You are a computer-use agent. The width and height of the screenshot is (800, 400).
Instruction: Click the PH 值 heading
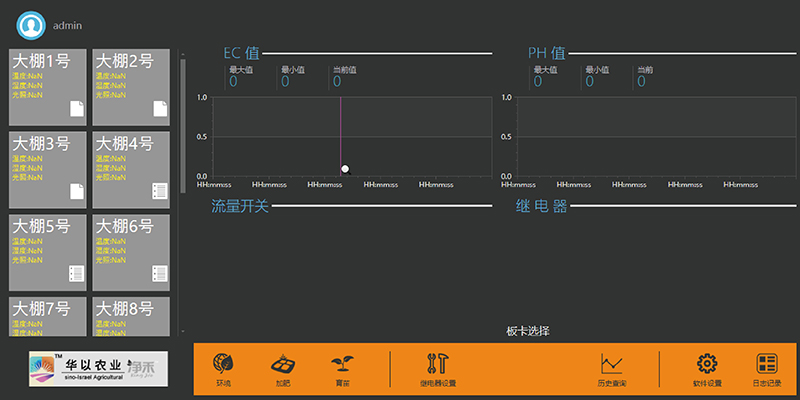point(546,53)
